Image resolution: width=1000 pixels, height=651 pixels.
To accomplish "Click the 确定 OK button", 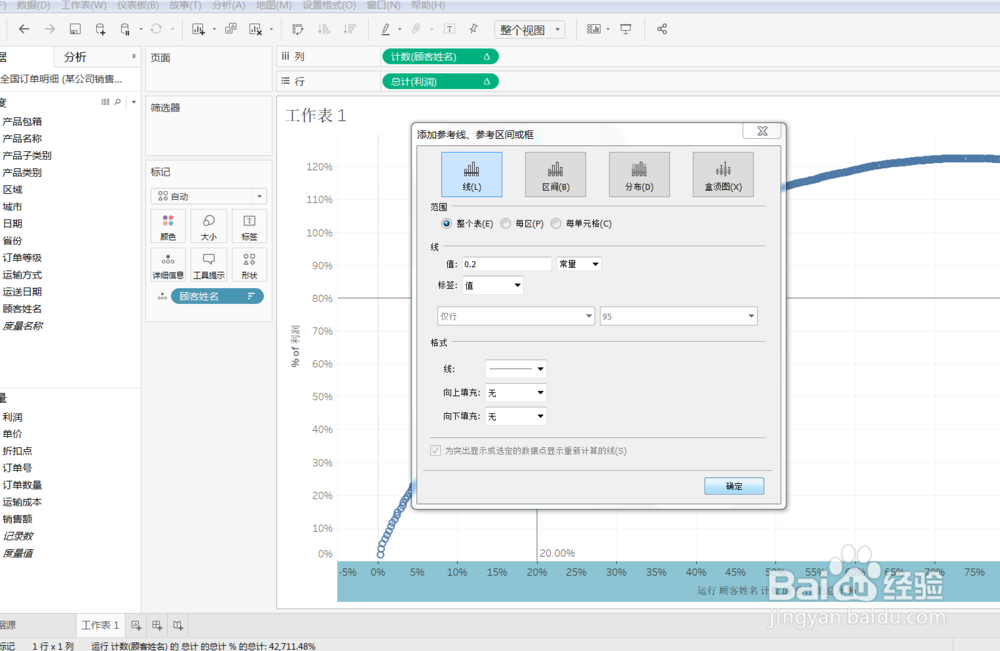I will point(734,486).
